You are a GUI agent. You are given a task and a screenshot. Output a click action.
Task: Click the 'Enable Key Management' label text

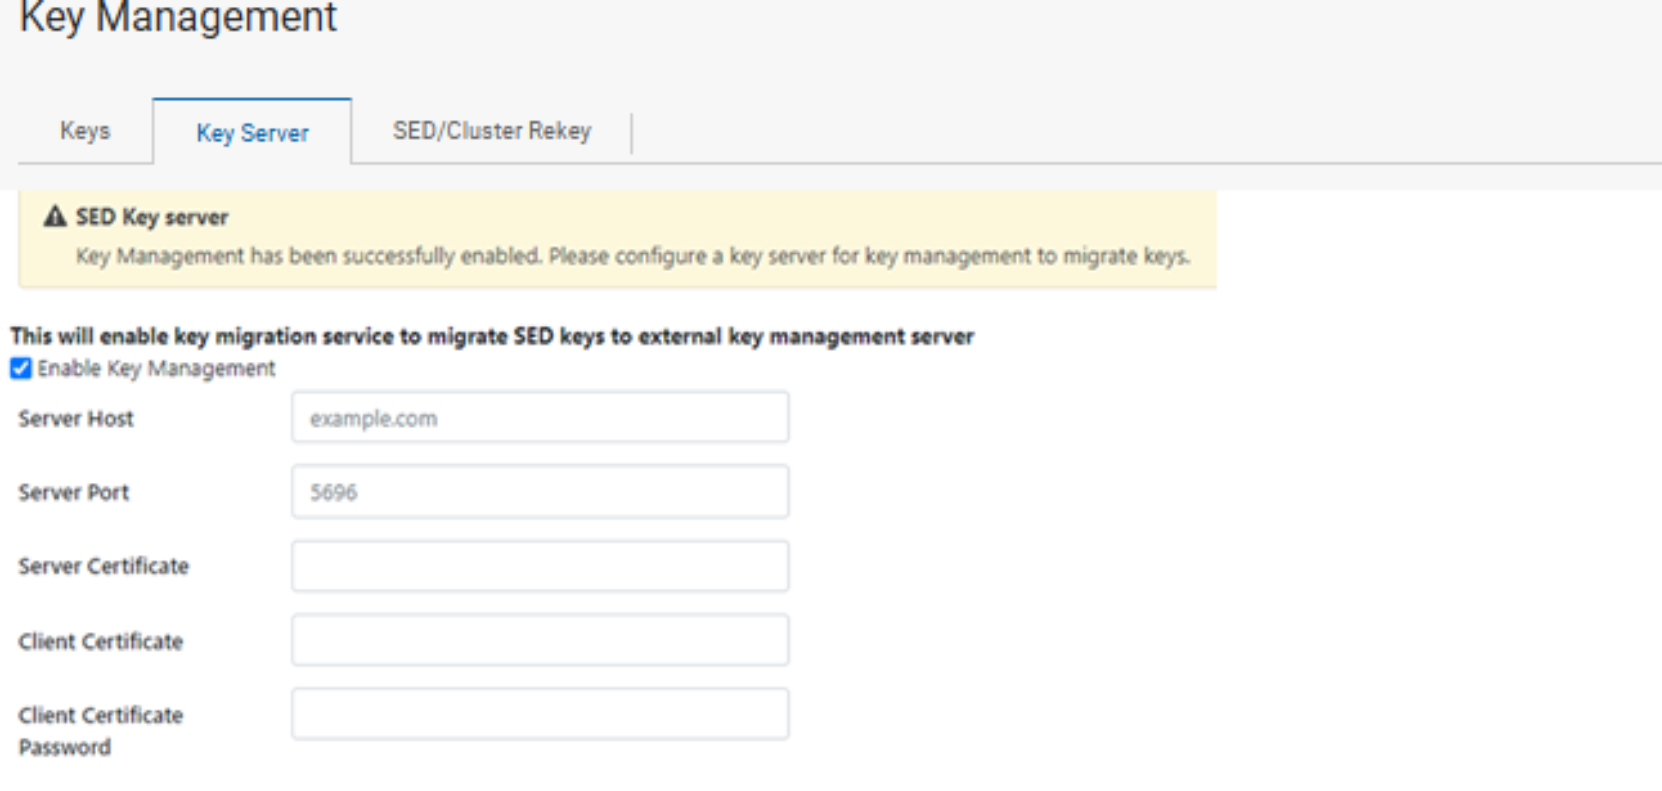(x=156, y=368)
